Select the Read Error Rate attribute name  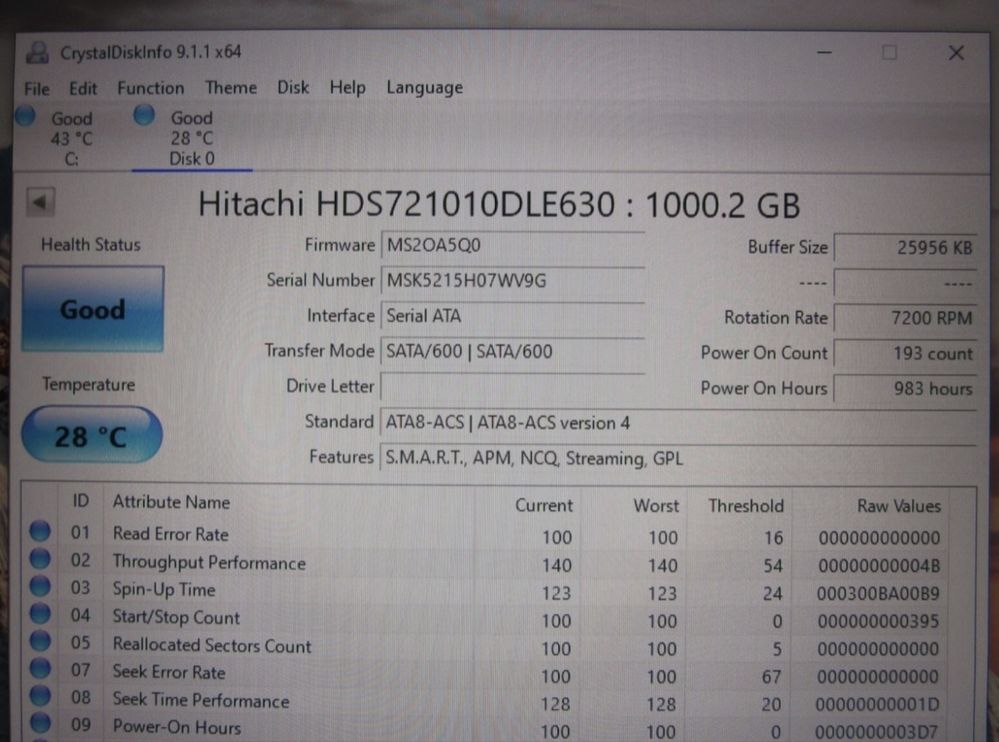pos(170,534)
